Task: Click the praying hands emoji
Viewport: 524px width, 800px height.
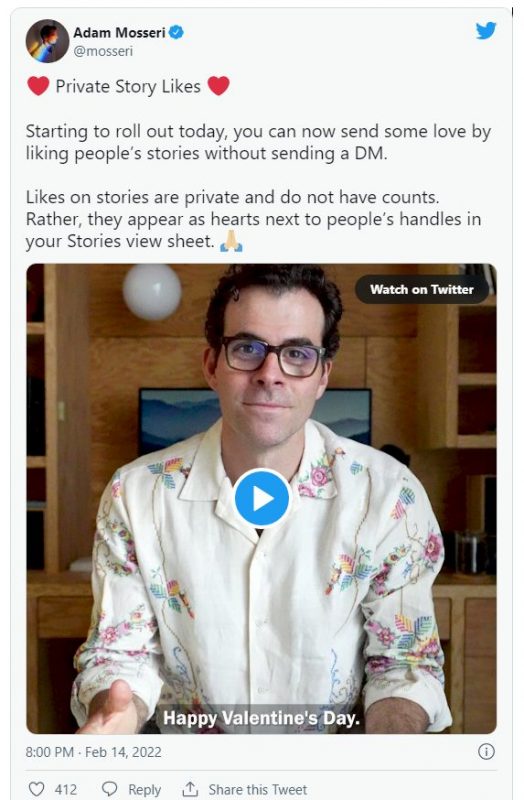Action: (x=231, y=241)
